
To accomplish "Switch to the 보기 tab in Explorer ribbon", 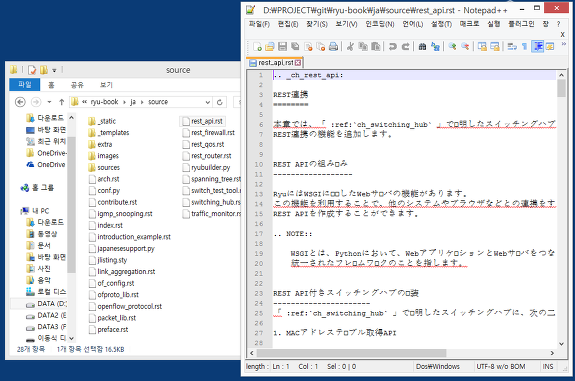I will (x=106, y=85).
